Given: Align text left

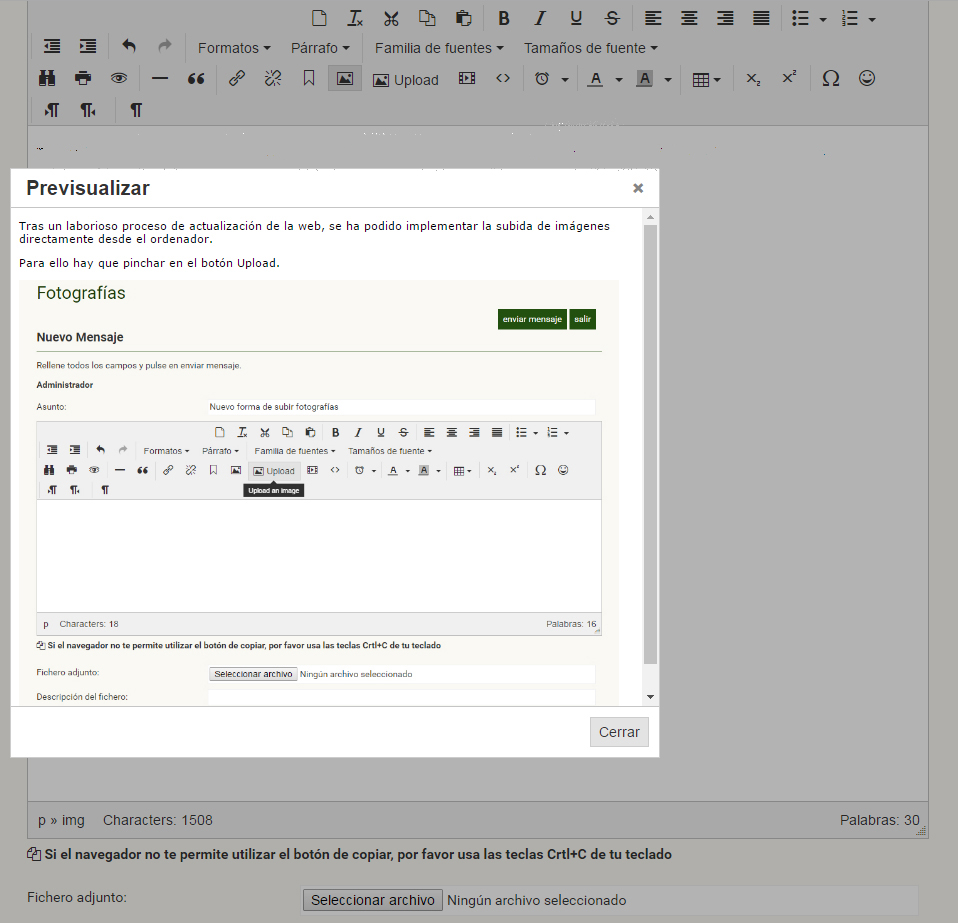Looking at the screenshot, I should 653,18.
